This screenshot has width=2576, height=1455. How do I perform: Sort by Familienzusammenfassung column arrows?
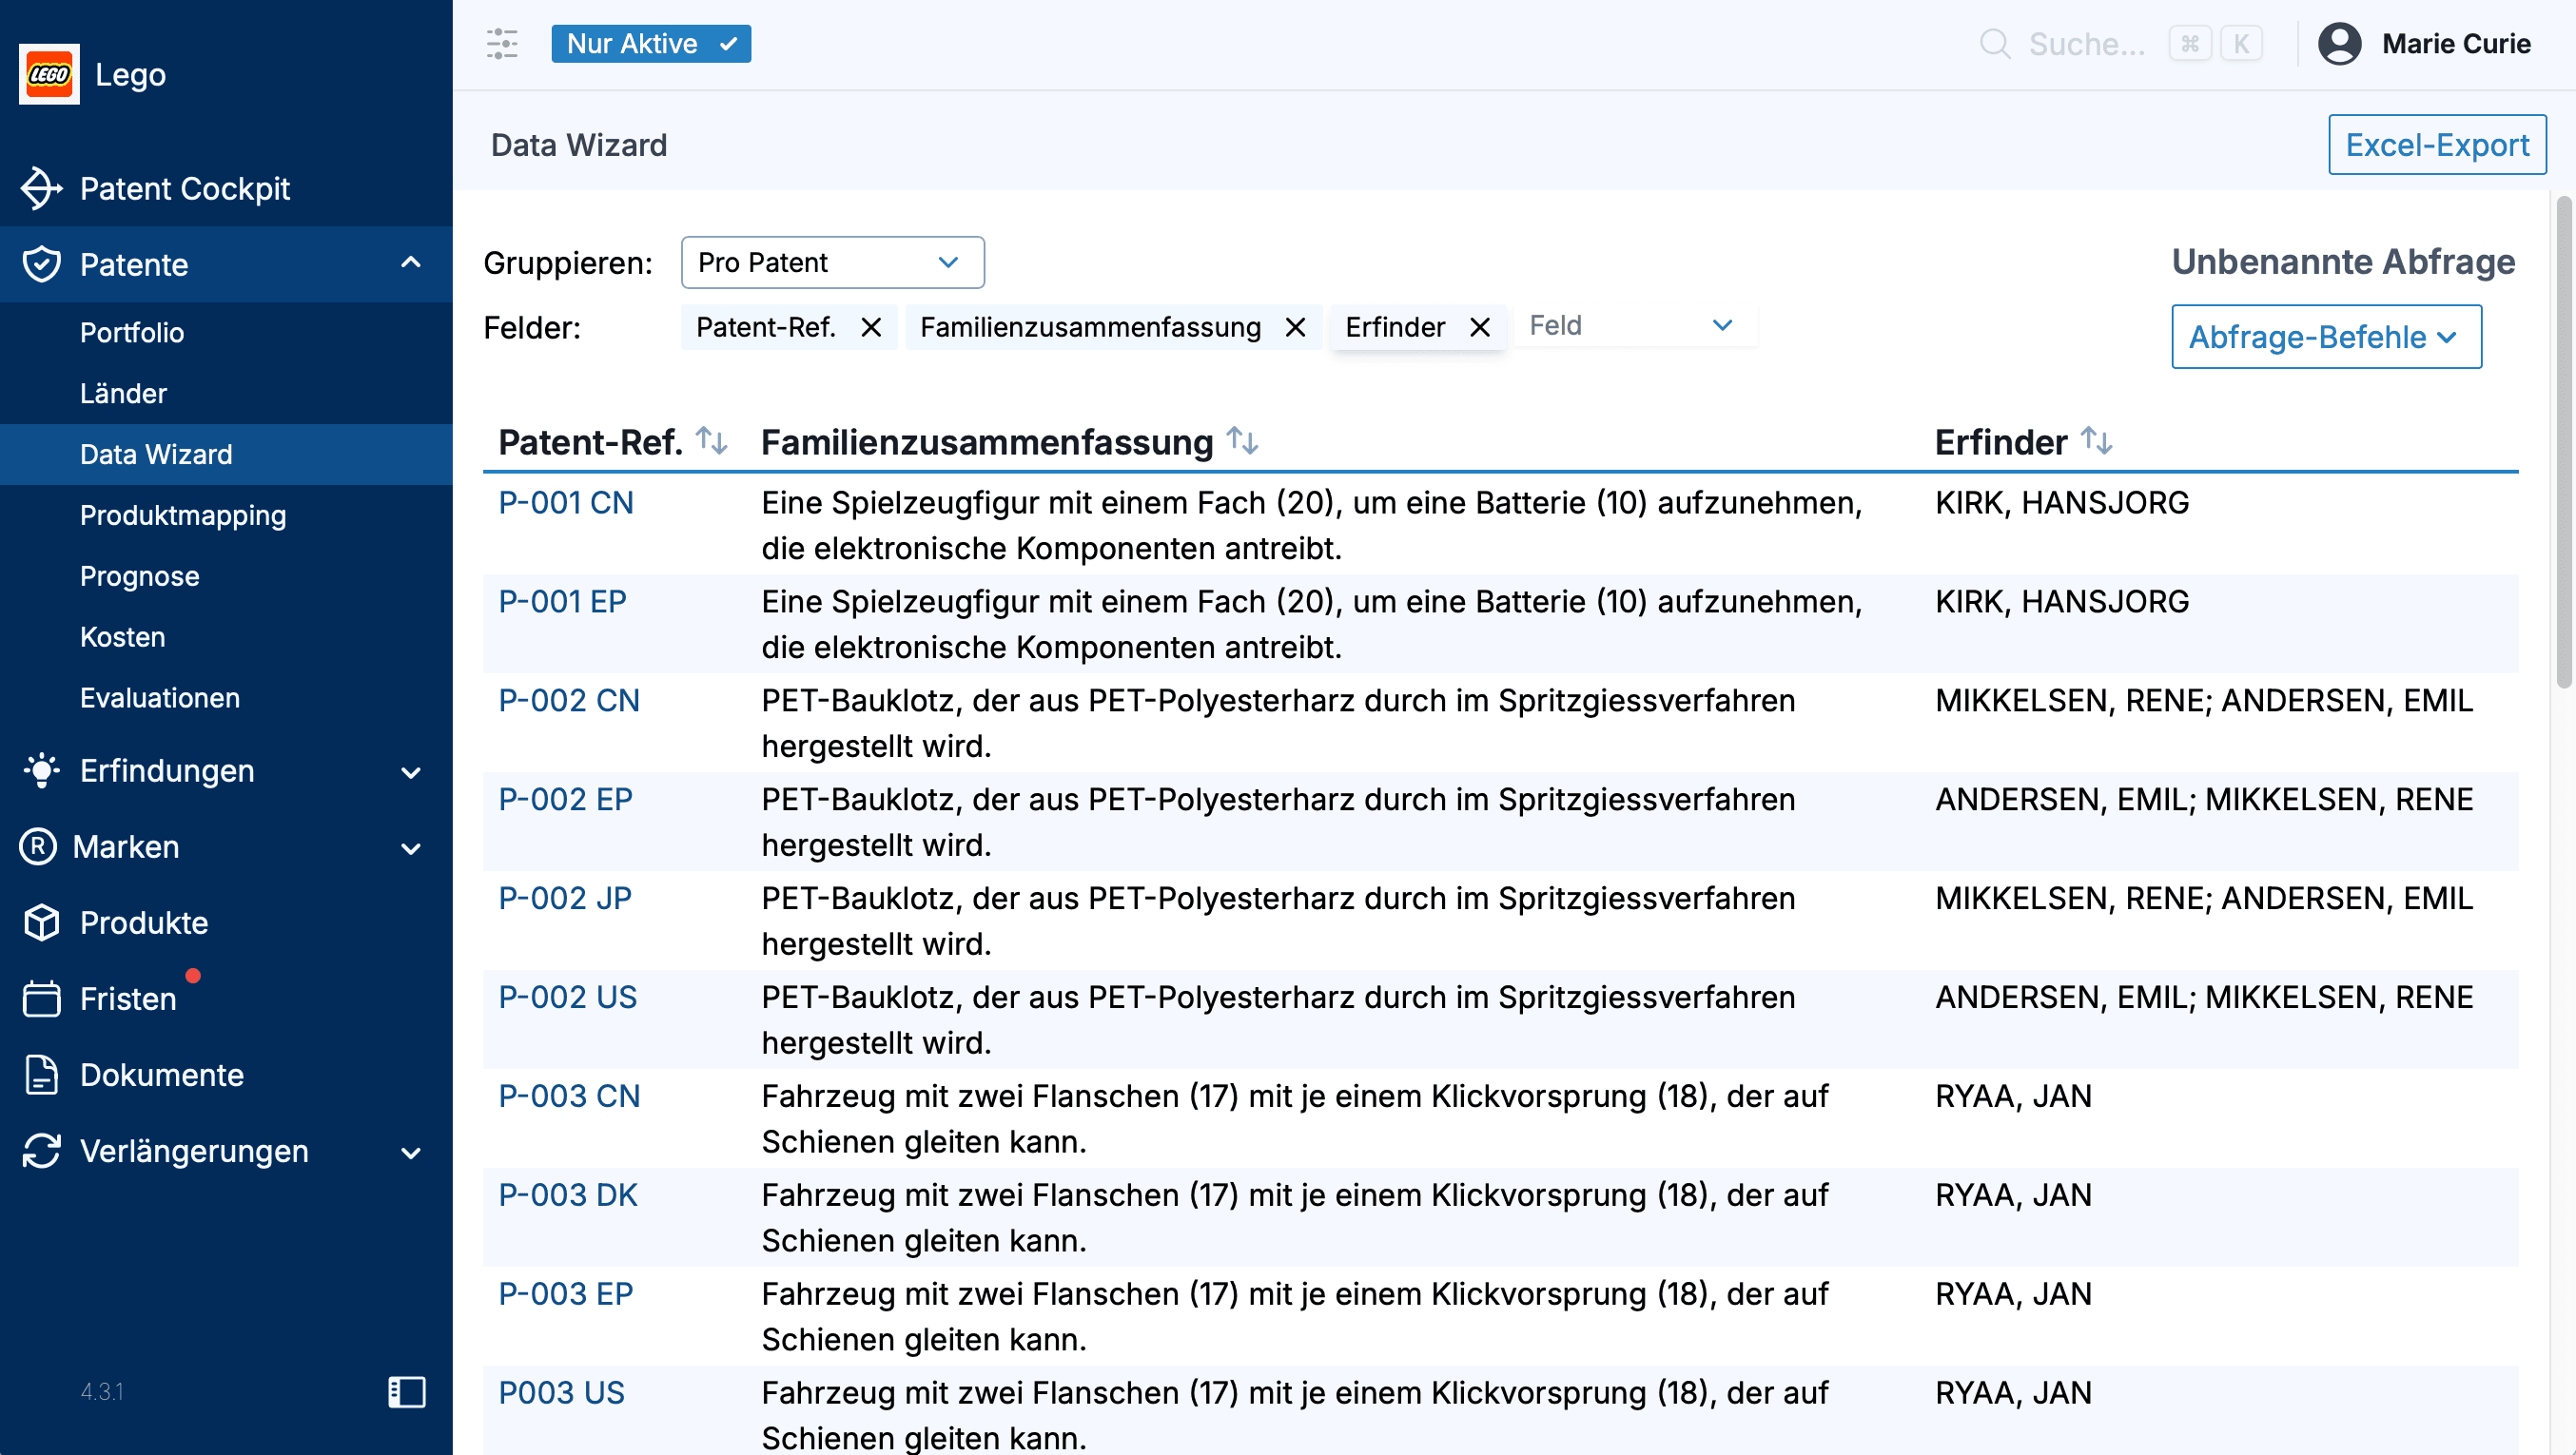pos(1242,440)
